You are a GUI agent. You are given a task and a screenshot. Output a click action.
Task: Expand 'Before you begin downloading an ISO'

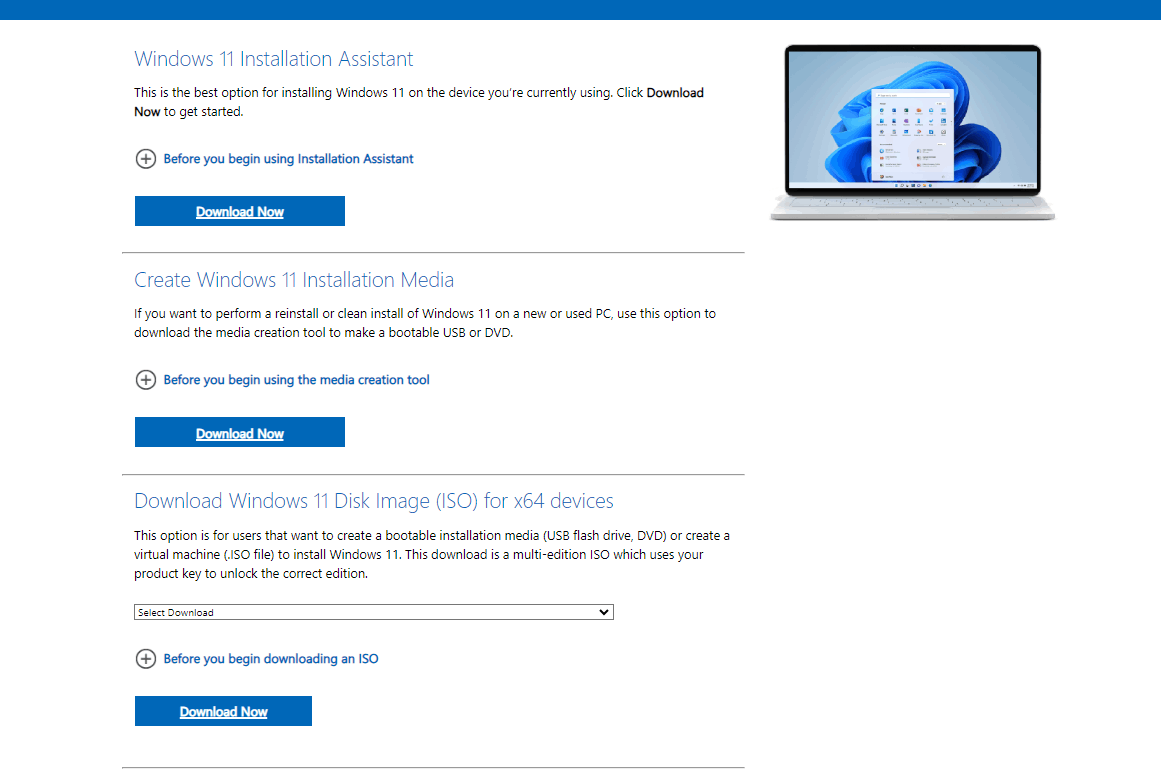tap(271, 659)
